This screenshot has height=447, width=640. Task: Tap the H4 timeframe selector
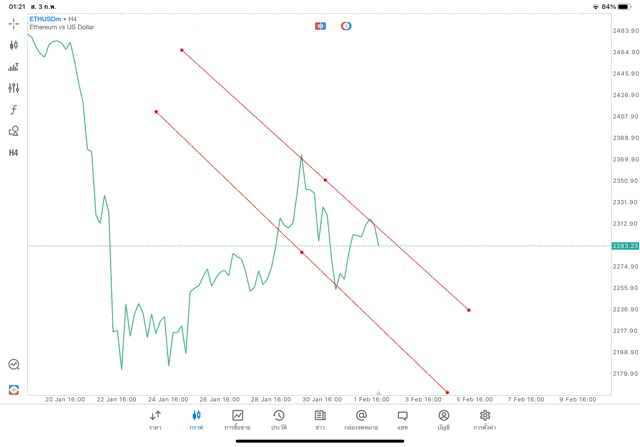click(x=14, y=152)
